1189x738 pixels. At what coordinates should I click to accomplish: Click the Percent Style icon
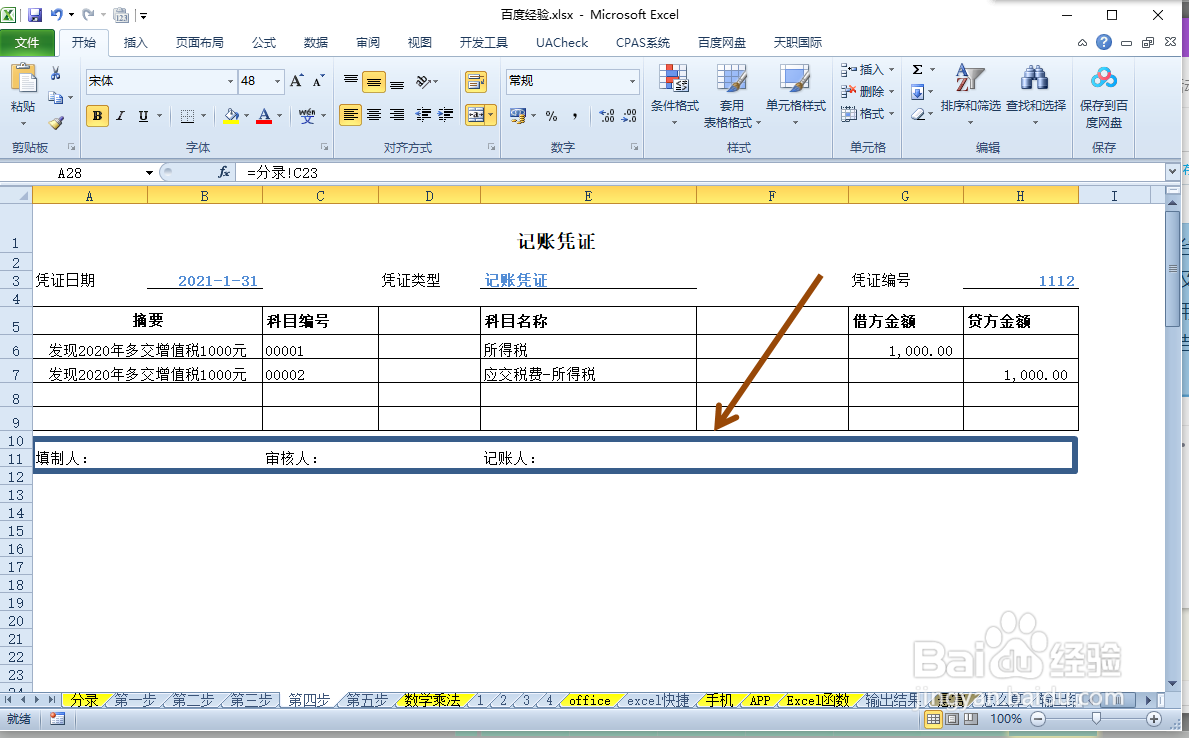click(551, 116)
